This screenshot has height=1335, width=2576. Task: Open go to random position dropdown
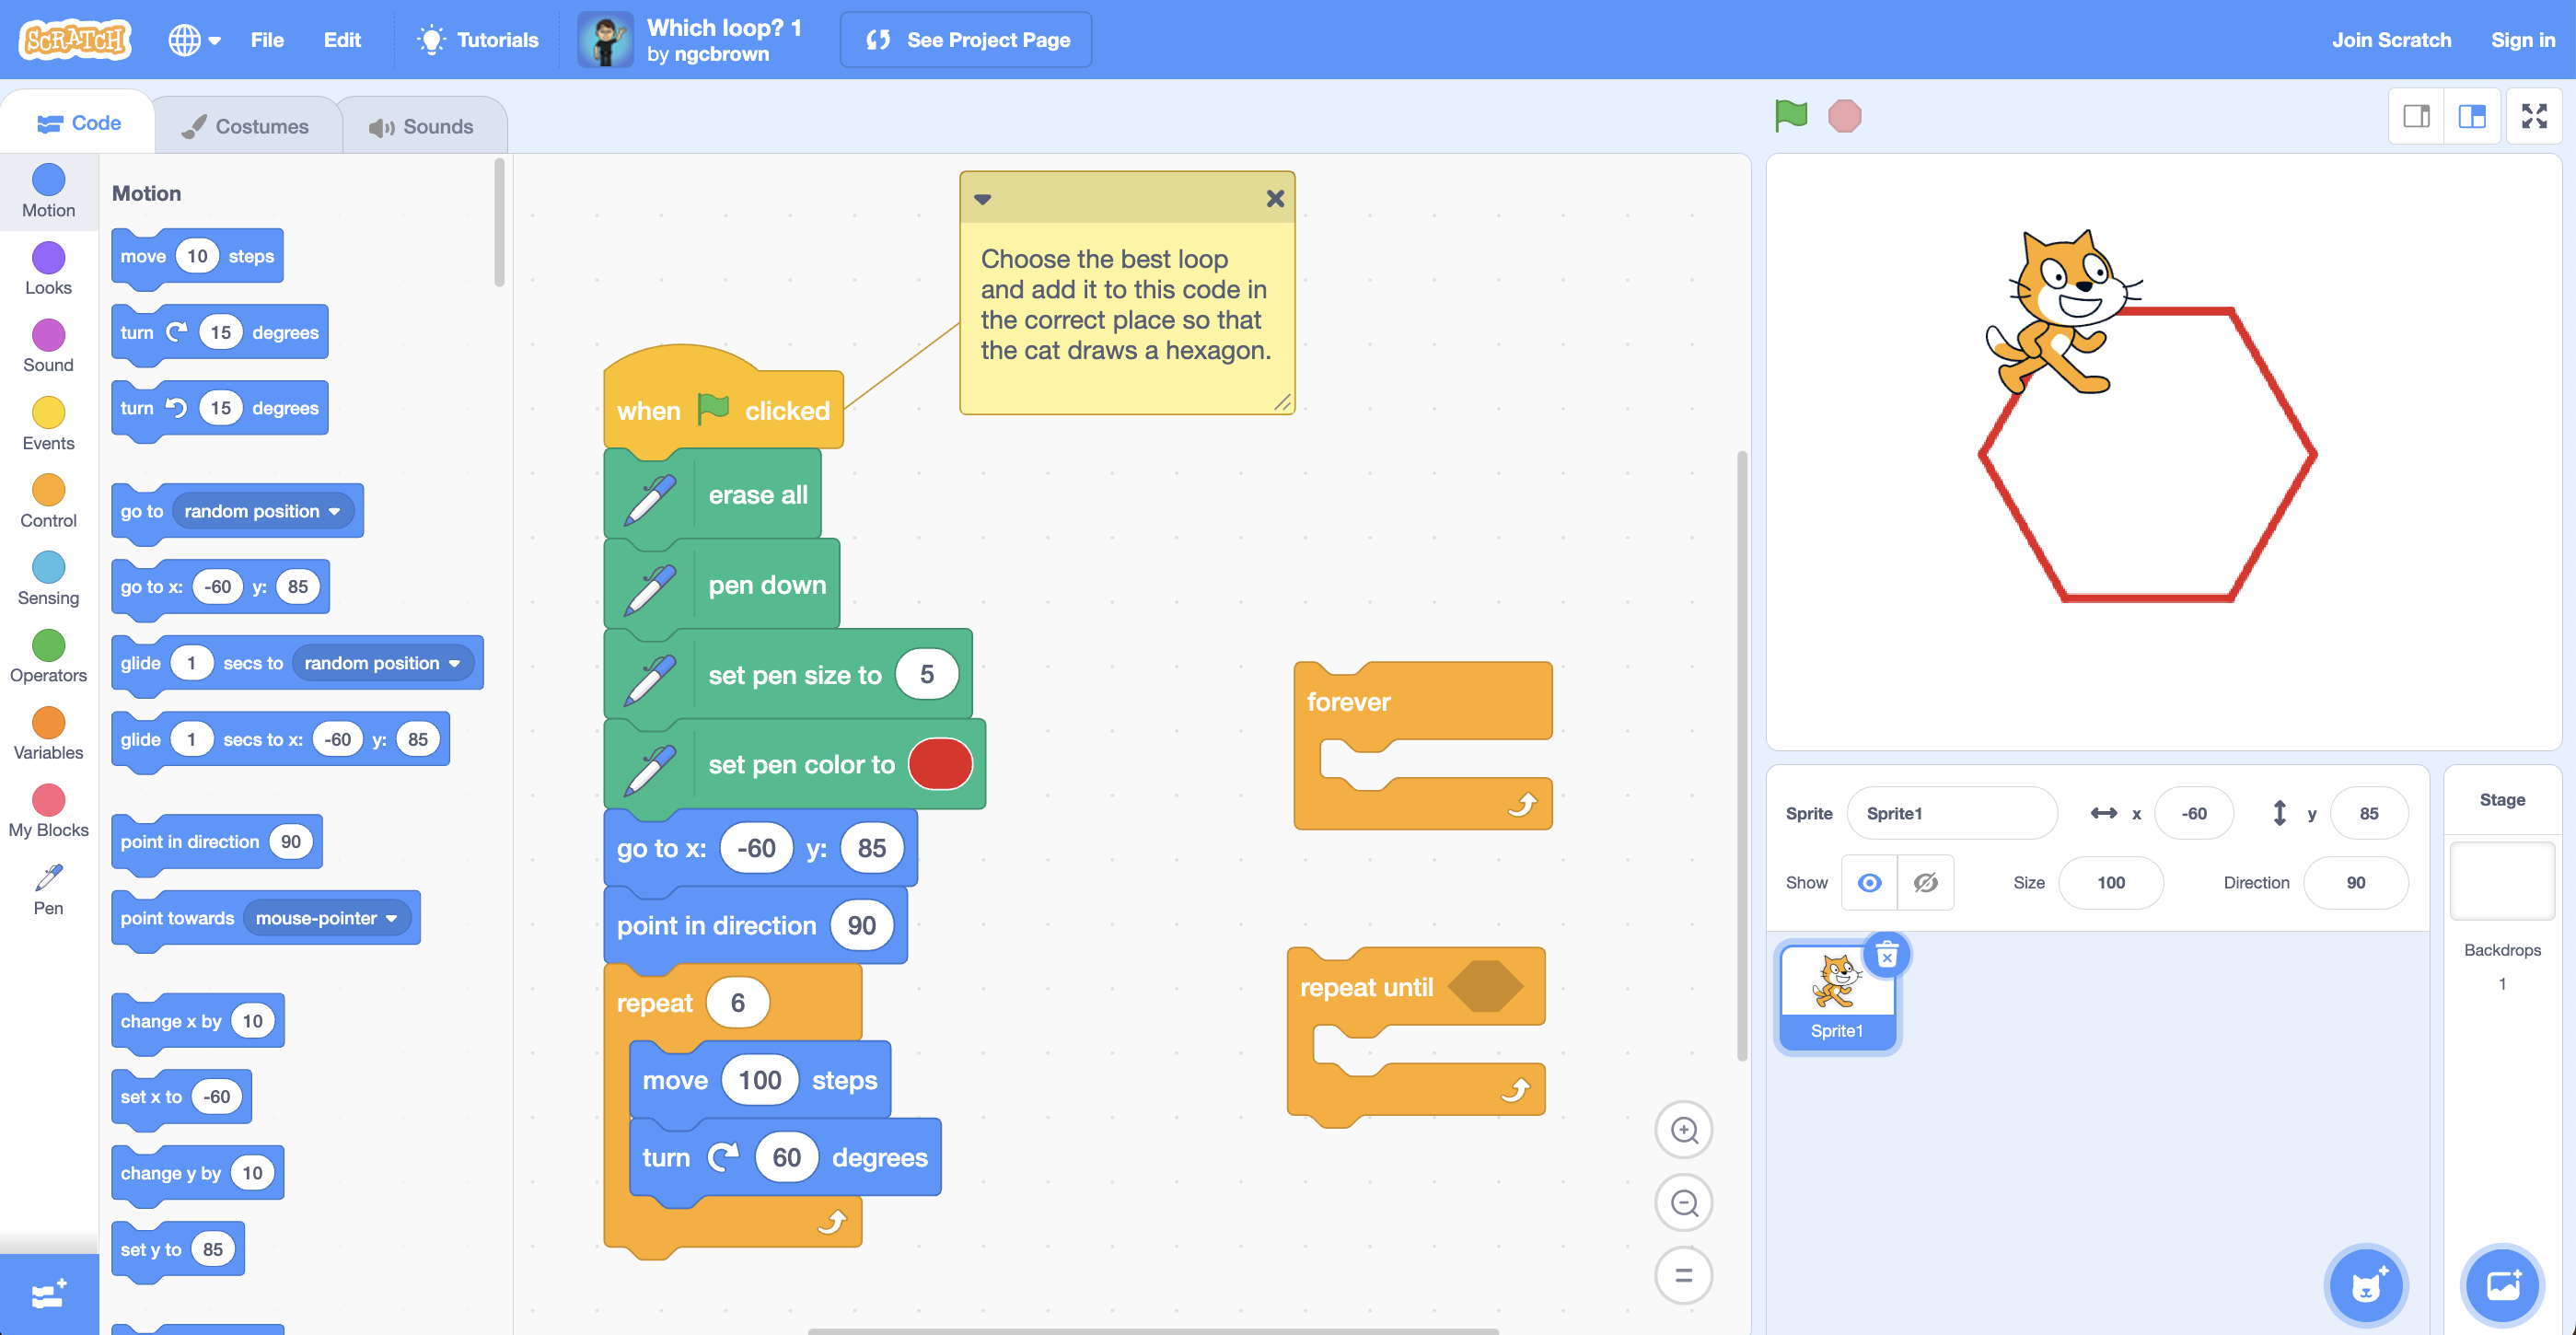(x=262, y=511)
